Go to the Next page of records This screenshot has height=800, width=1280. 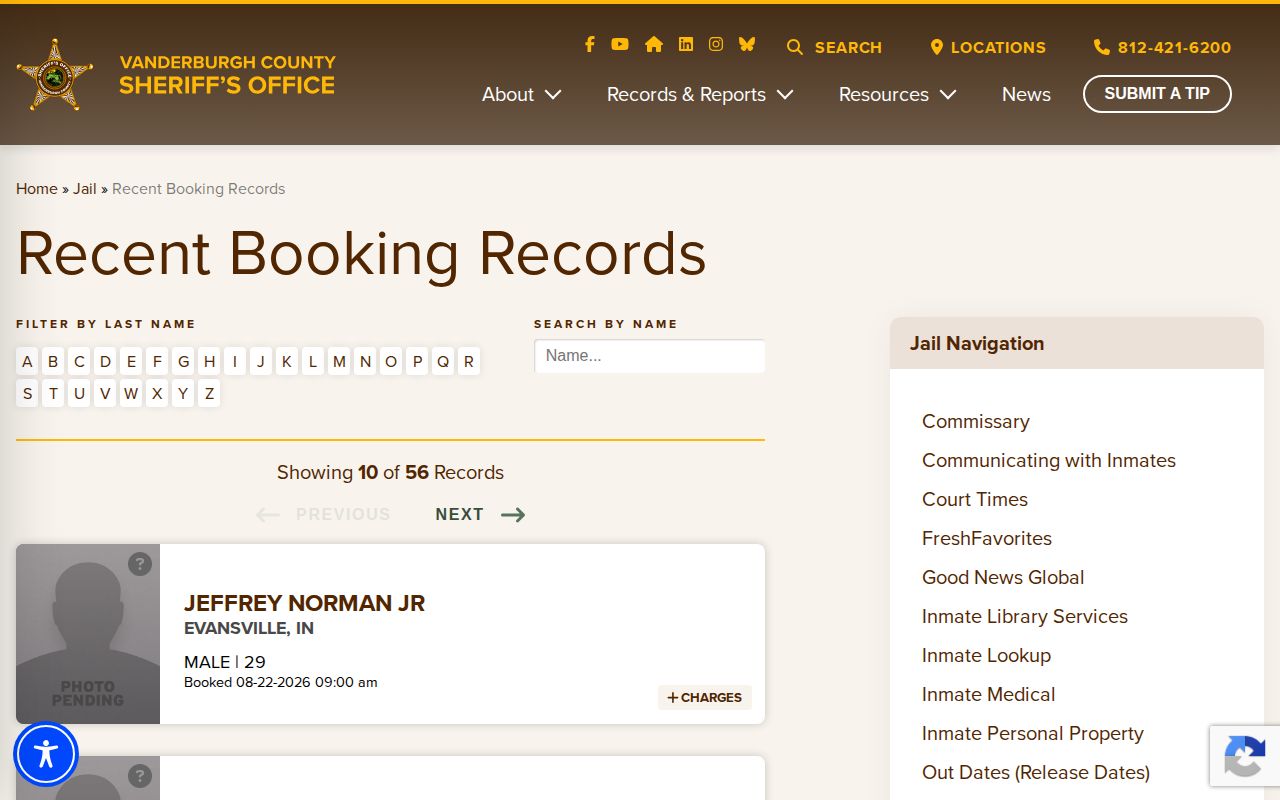click(x=480, y=514)
